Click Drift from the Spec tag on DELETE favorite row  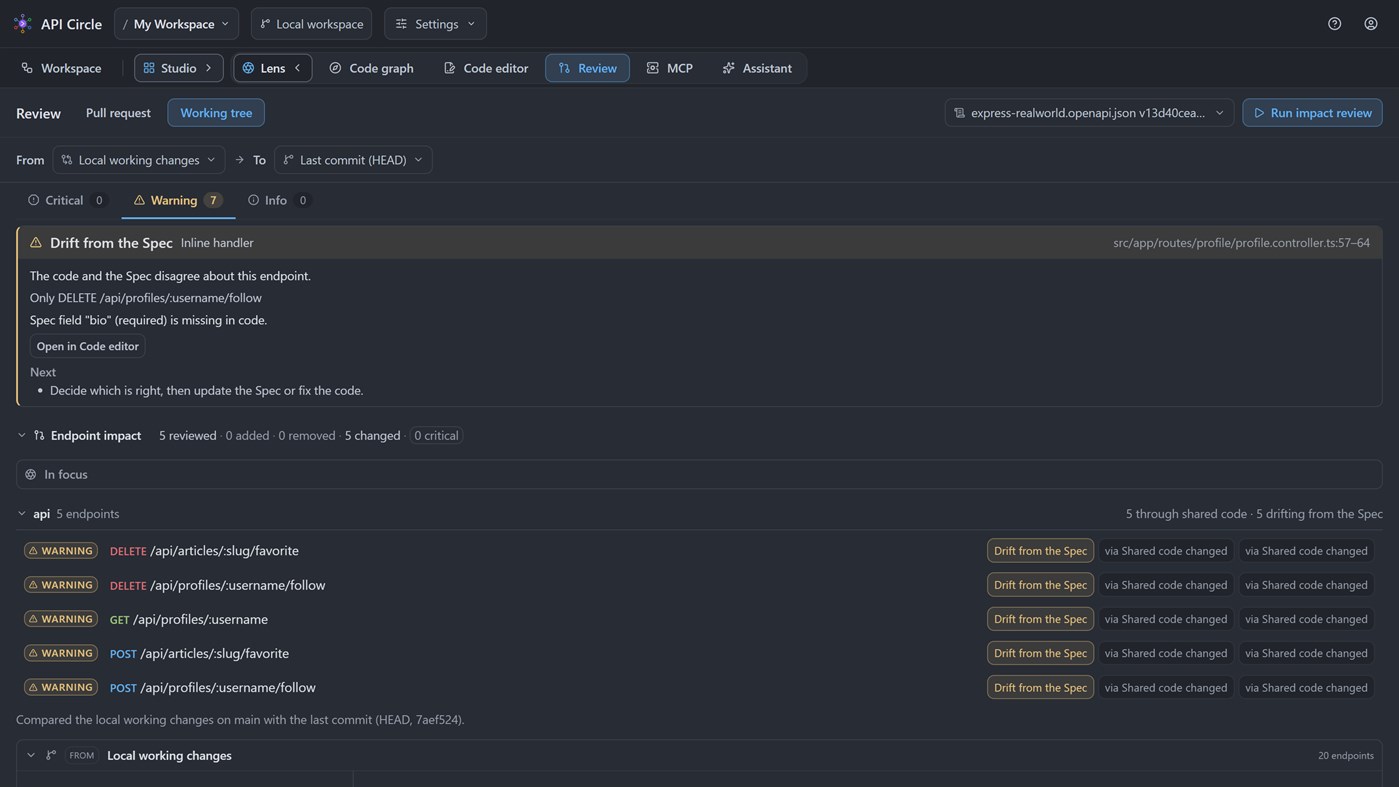point(1040,551)
